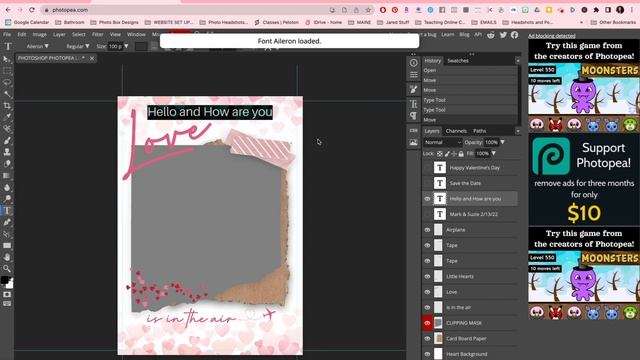Open the Character panel icon

click(413, 104)
